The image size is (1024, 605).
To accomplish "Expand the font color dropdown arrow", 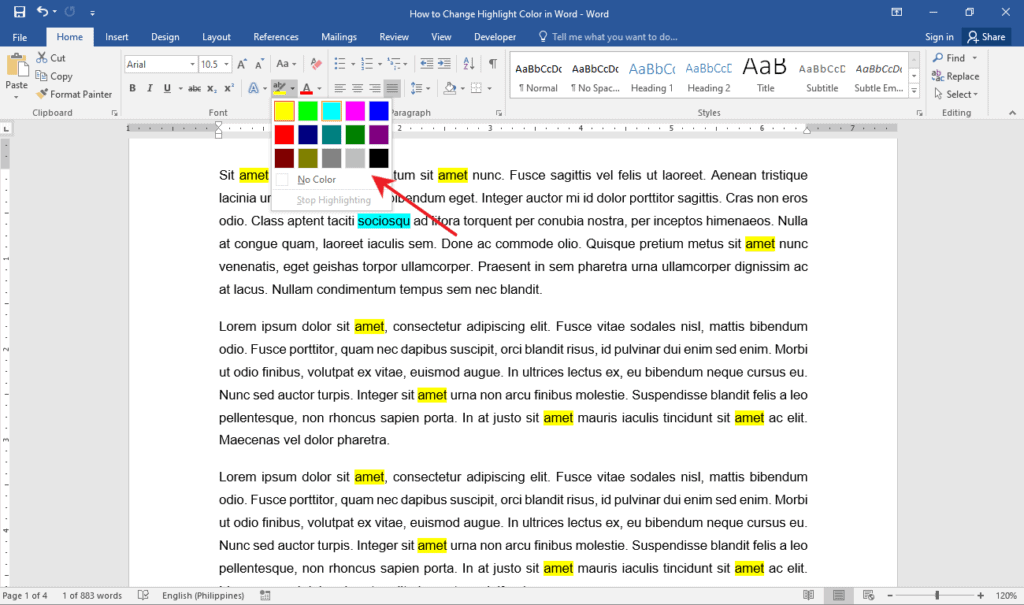I will click(x=319, y=88).
